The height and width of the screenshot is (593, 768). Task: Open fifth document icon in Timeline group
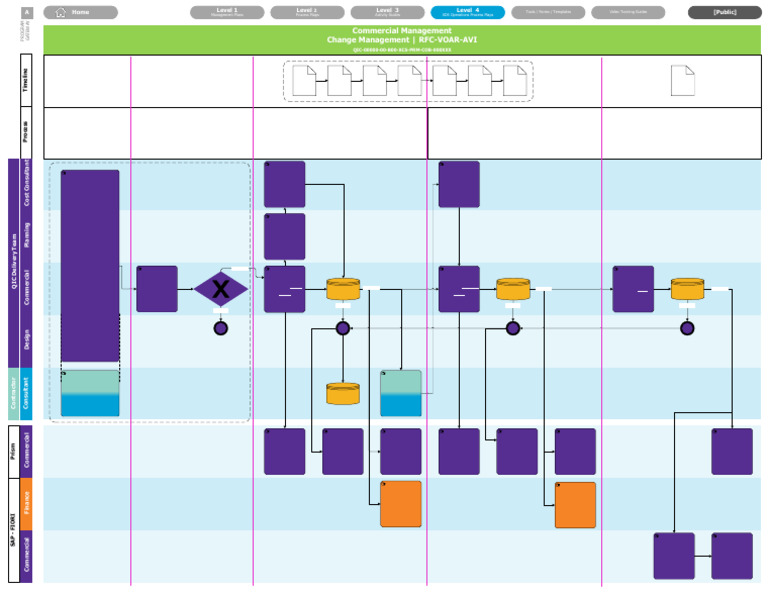point(445,80)
